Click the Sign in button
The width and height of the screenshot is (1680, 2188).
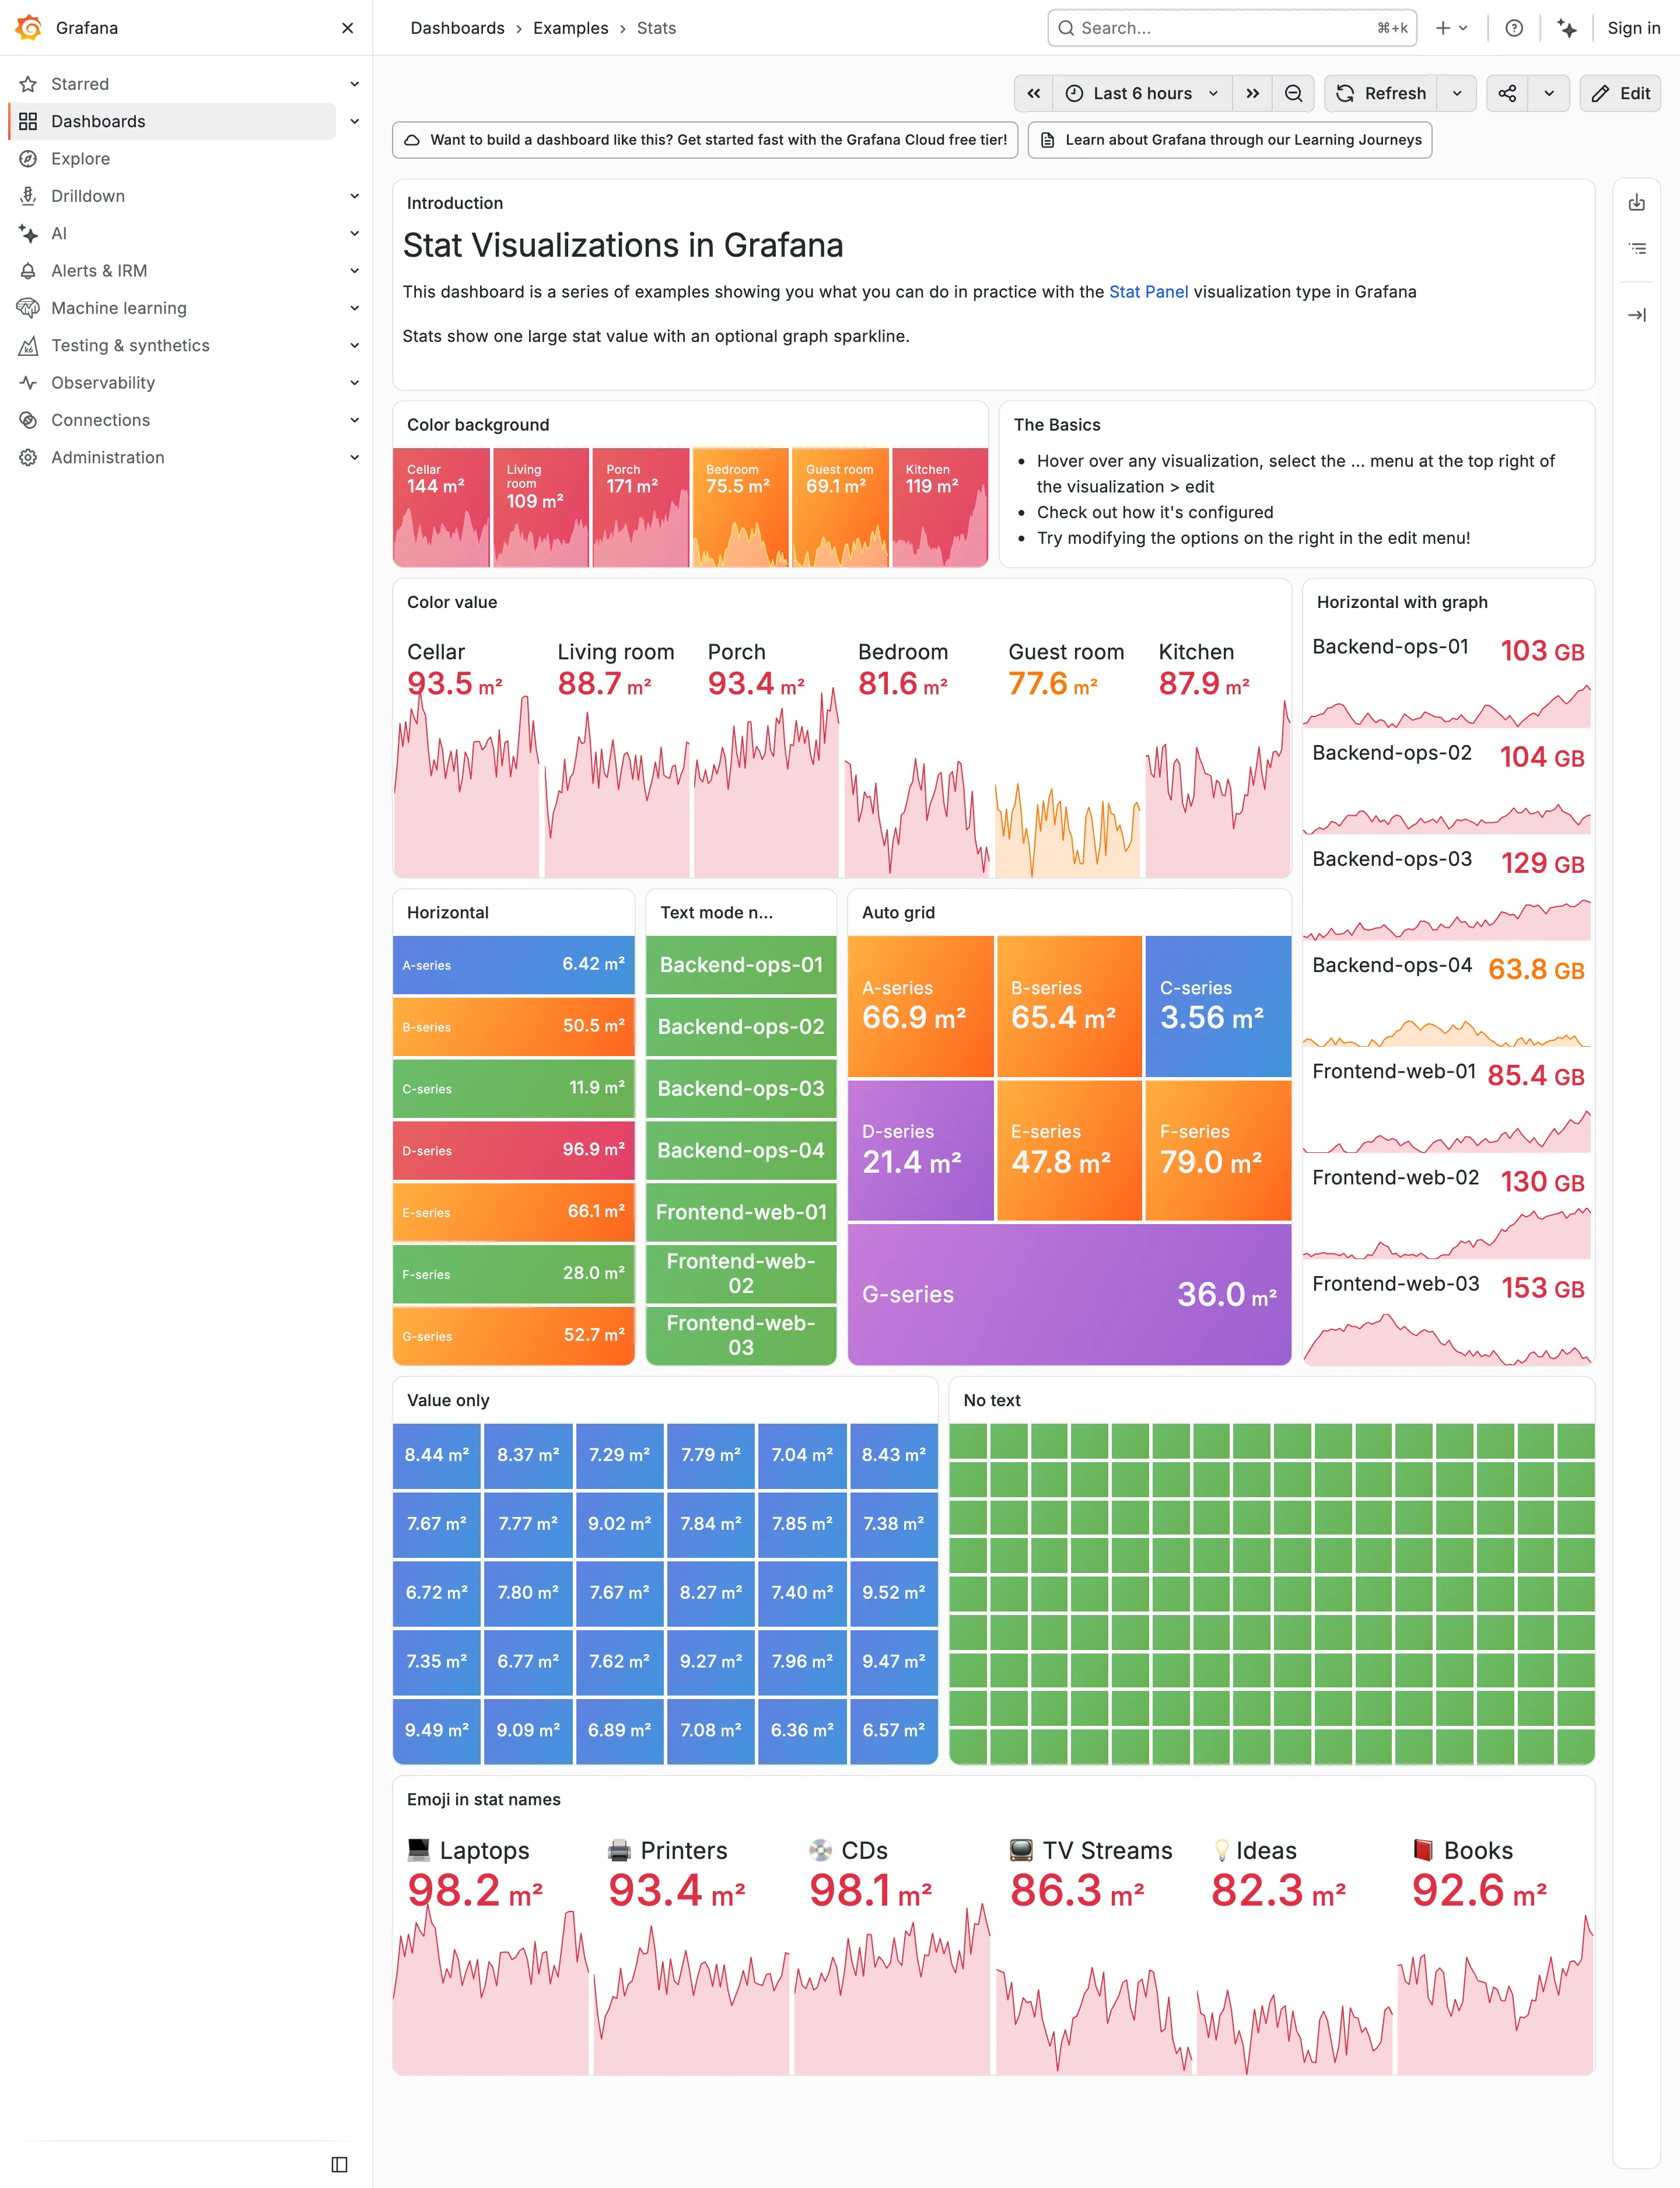tap(1633, 28)
